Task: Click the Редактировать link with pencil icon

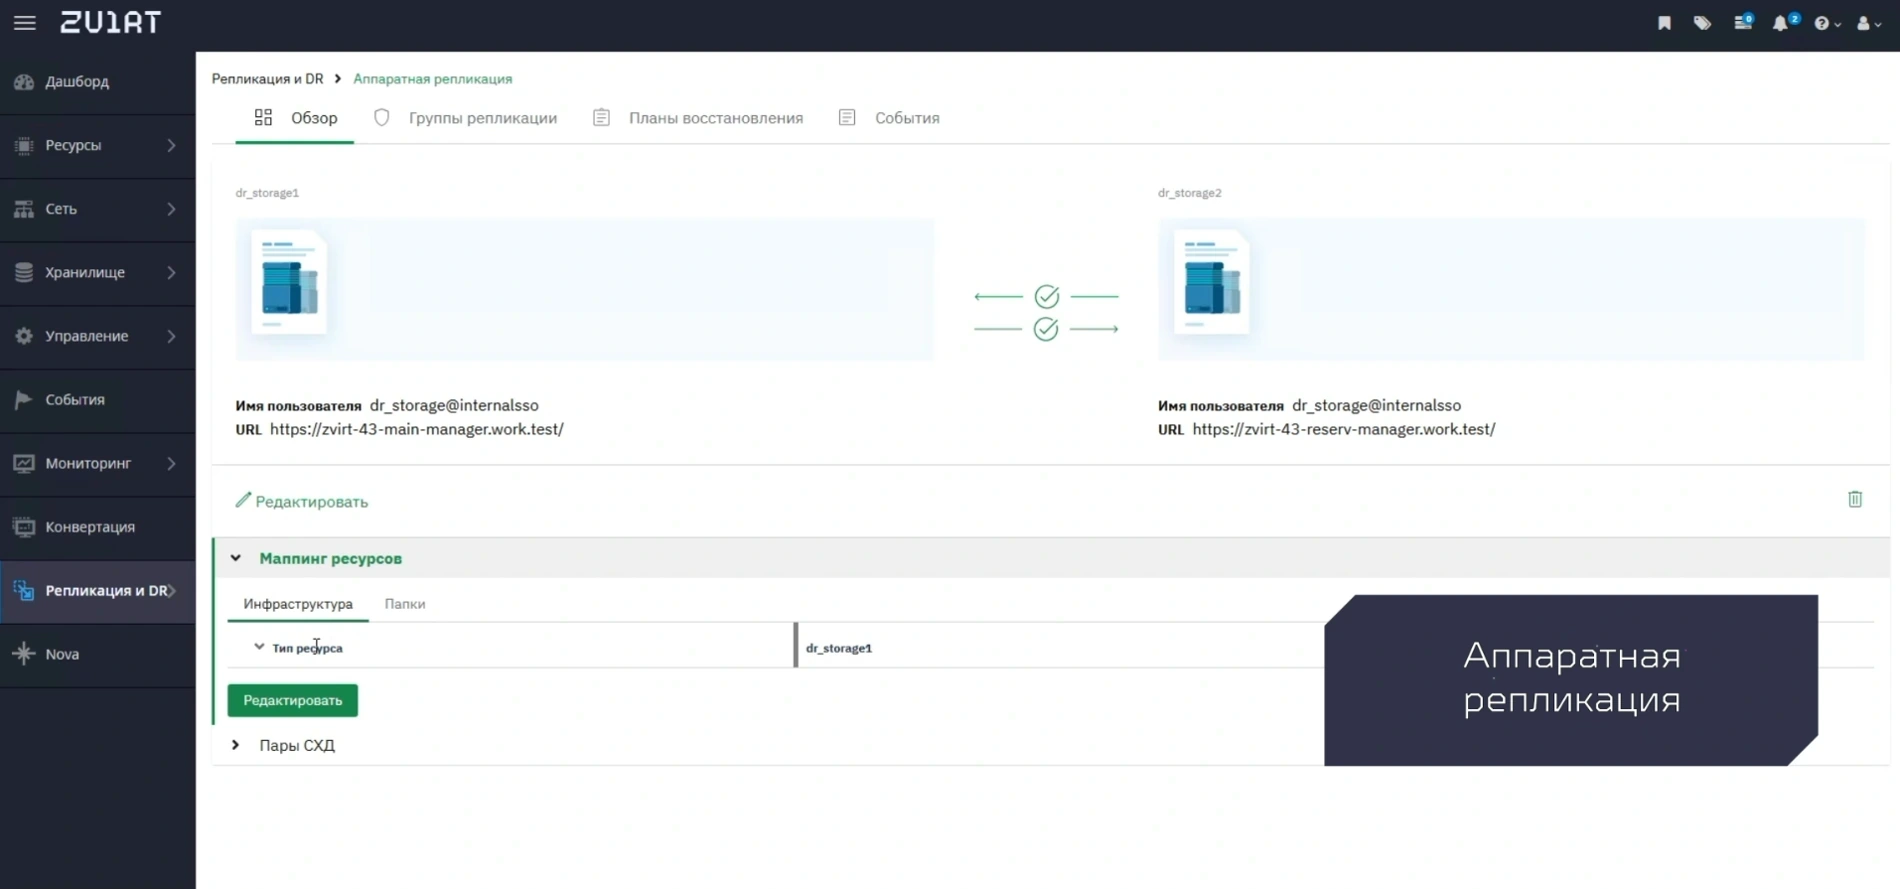Action: pos(302,501)
